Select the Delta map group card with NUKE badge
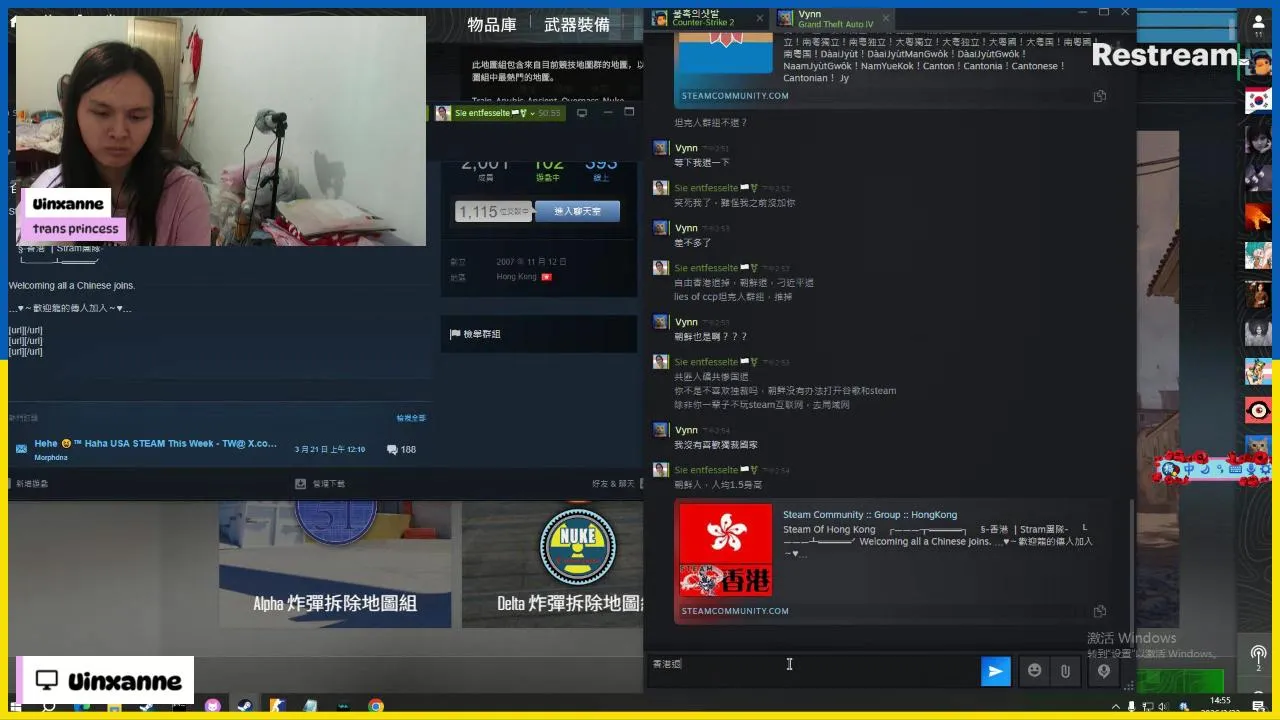This screenshot has height=720, width=1280. point(552,565)
